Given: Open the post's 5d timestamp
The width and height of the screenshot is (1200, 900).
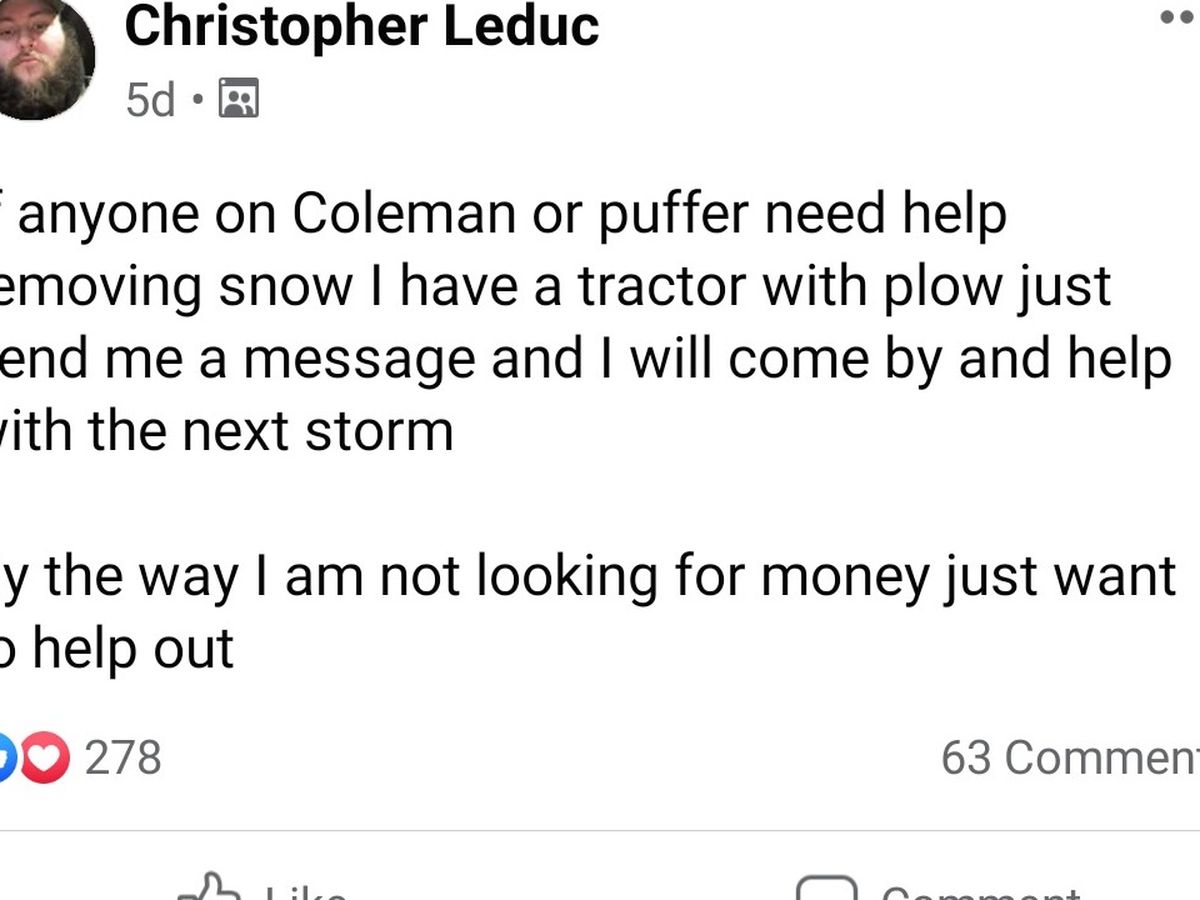Looking at the screenshot, I should [150, 99].
